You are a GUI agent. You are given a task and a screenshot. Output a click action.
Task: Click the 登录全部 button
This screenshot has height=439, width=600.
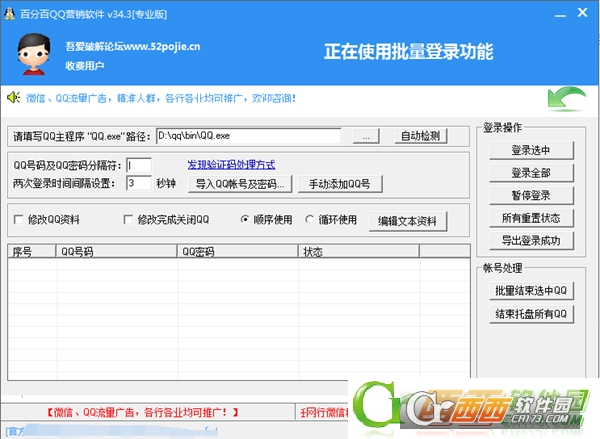click(x=531, y=173)
